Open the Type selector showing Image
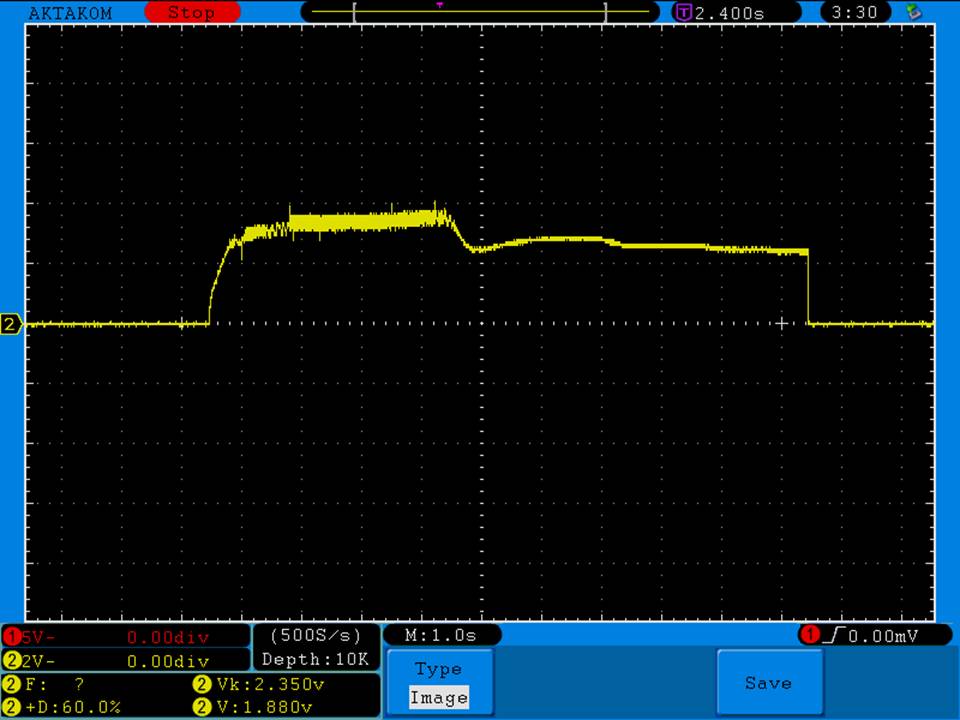 pyautogui.click(x=438, y=697)
